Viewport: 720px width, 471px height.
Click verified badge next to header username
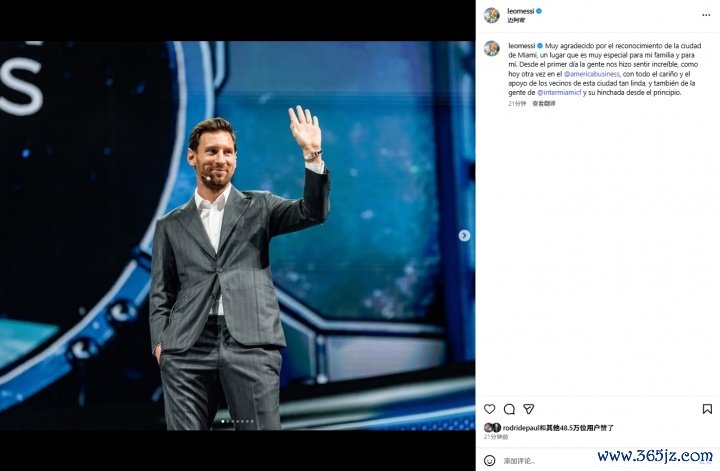(x=539, y=11)
